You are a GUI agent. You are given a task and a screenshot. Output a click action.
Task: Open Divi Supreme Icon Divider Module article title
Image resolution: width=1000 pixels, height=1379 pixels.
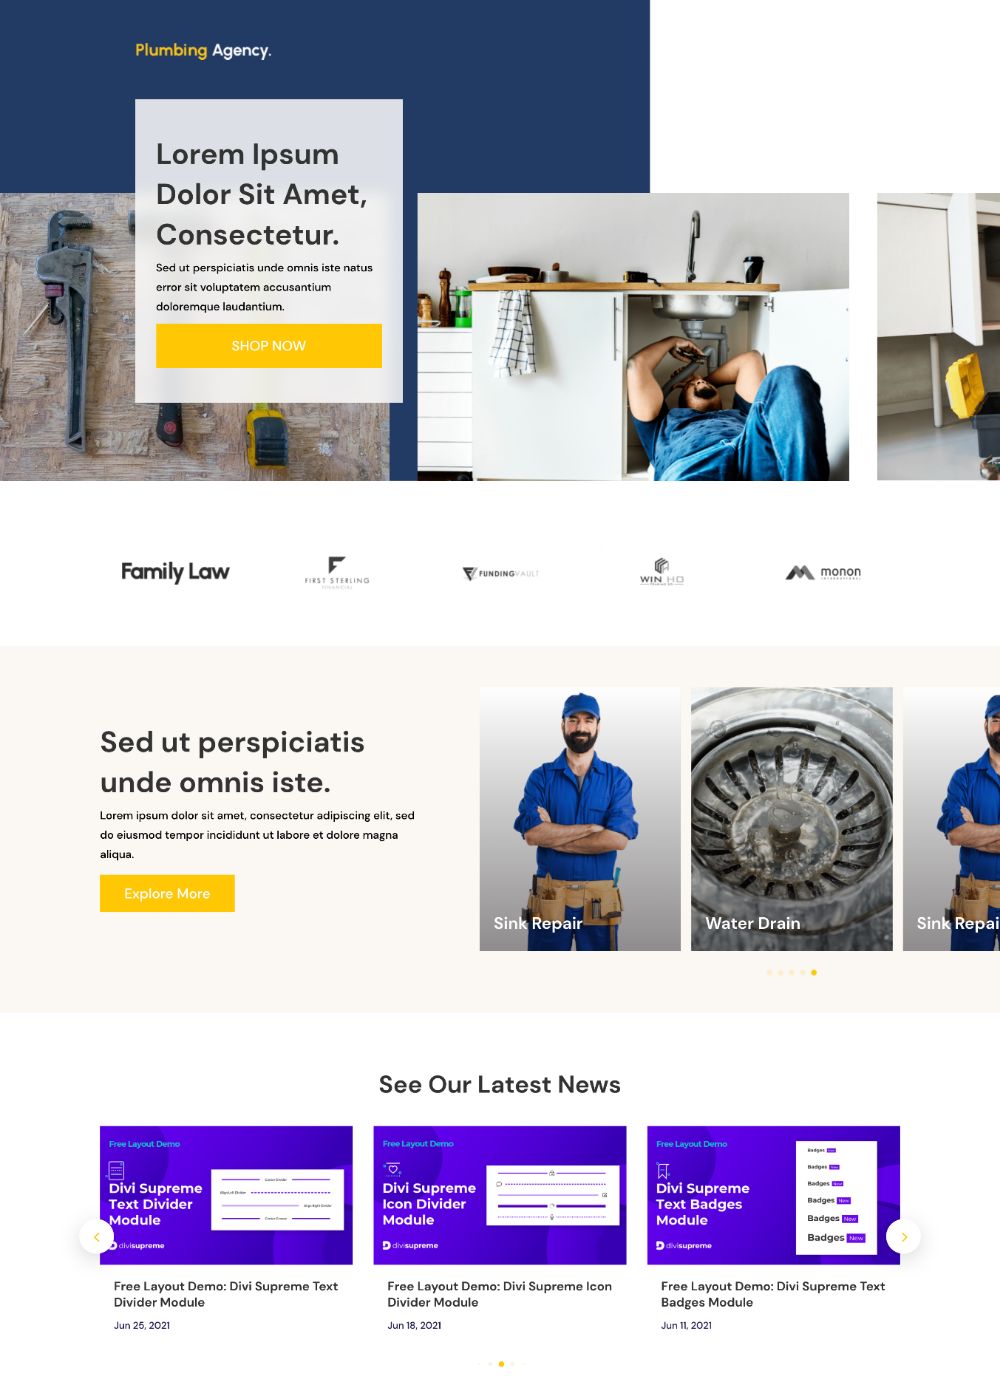(499, 1294)
